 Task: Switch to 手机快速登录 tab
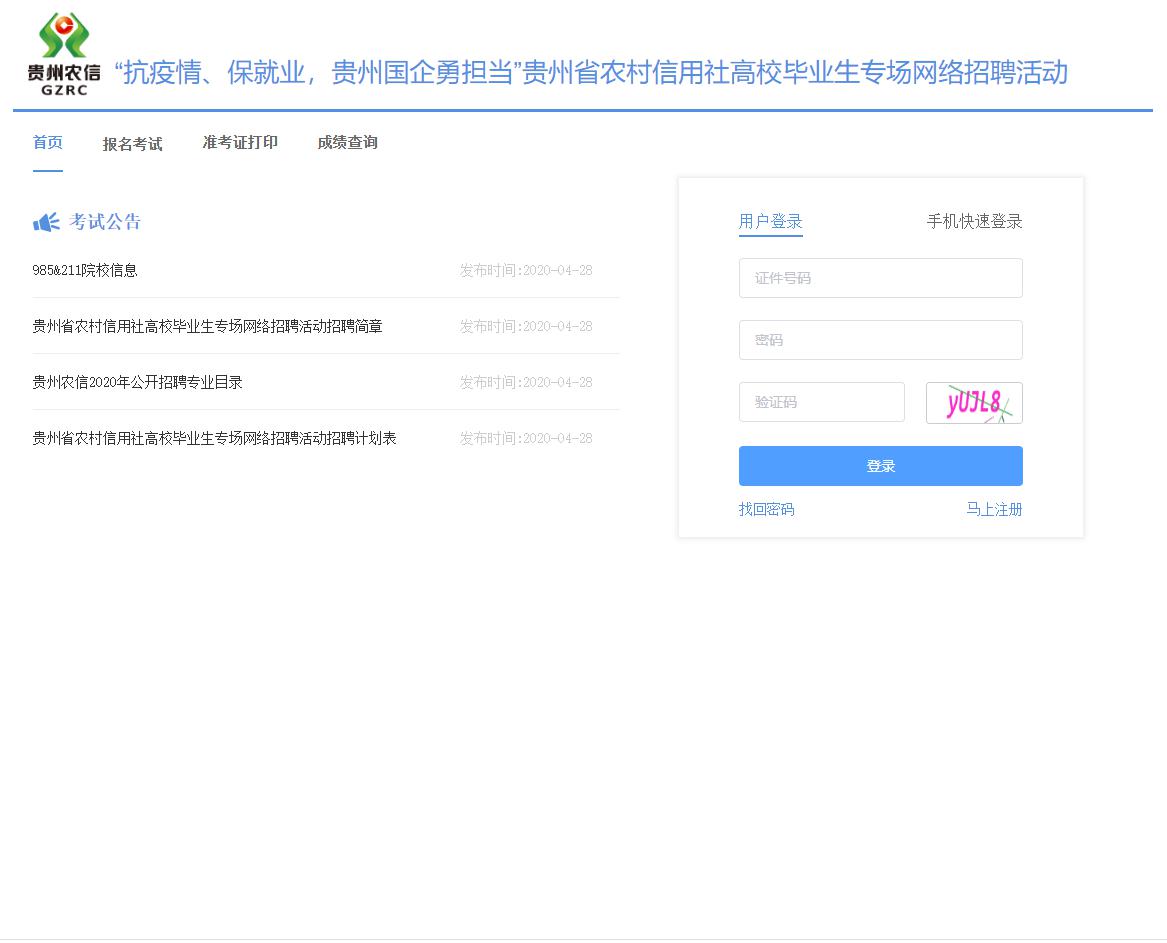[974, 222]
